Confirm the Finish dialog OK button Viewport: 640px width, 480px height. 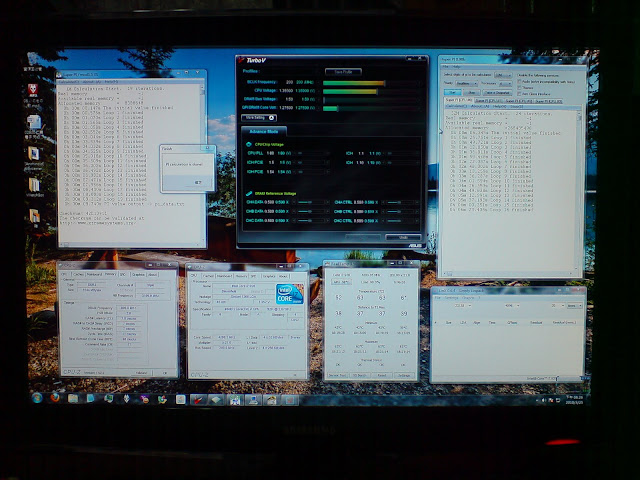point(198,182)
